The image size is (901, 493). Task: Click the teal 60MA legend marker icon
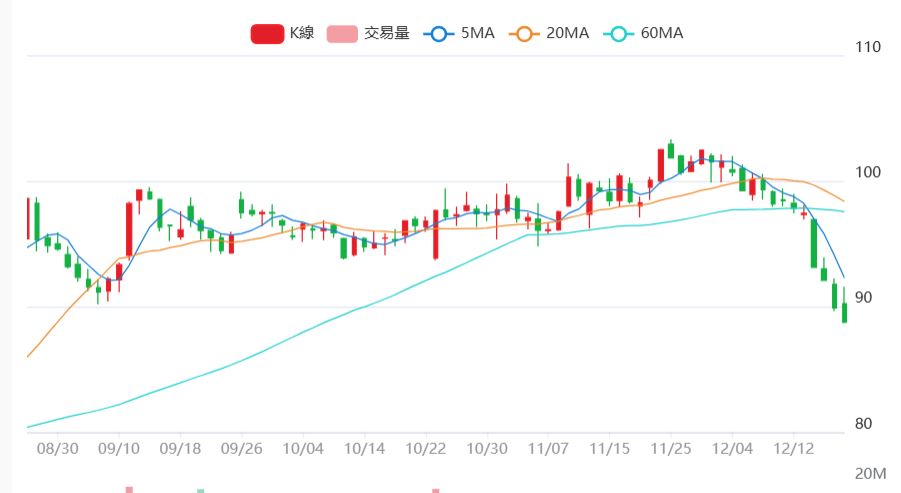617,33
